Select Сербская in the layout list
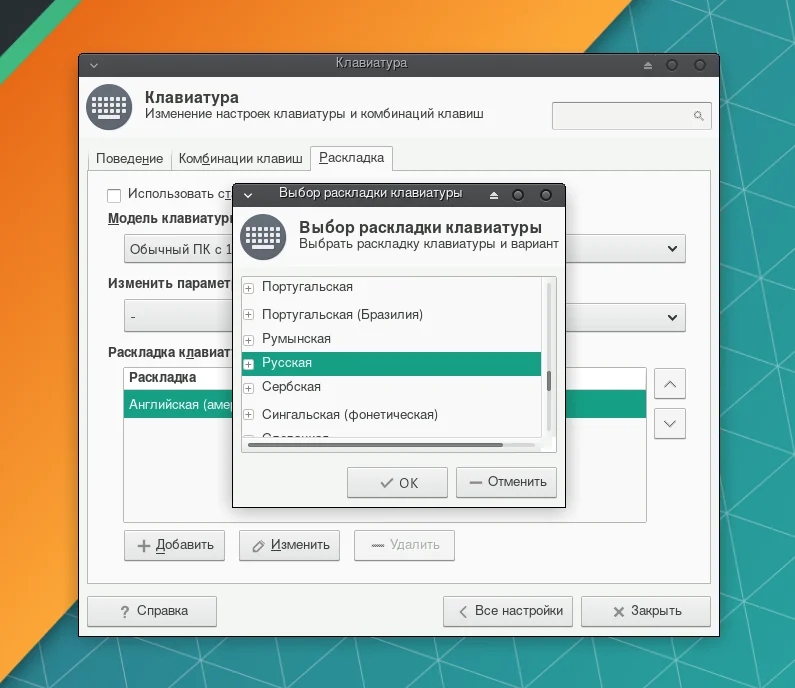 pyautogui.click(x=391, y=387)
